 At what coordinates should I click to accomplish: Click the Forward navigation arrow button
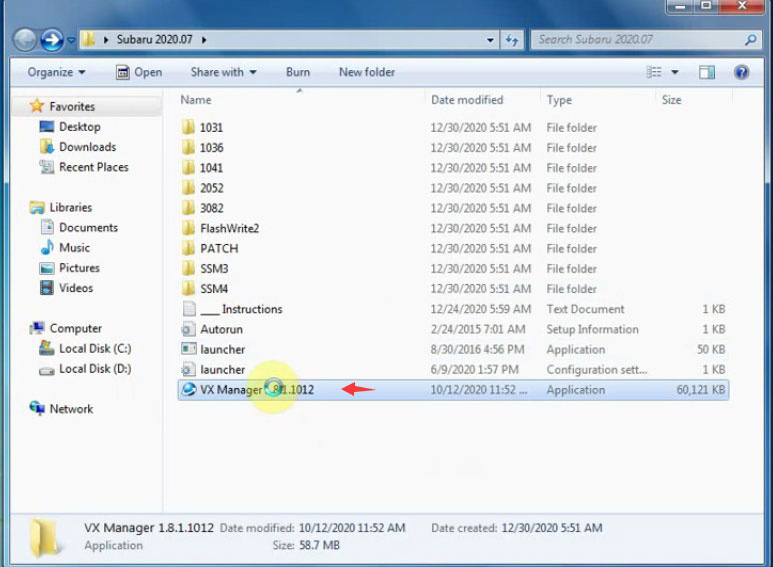point(52,40)
